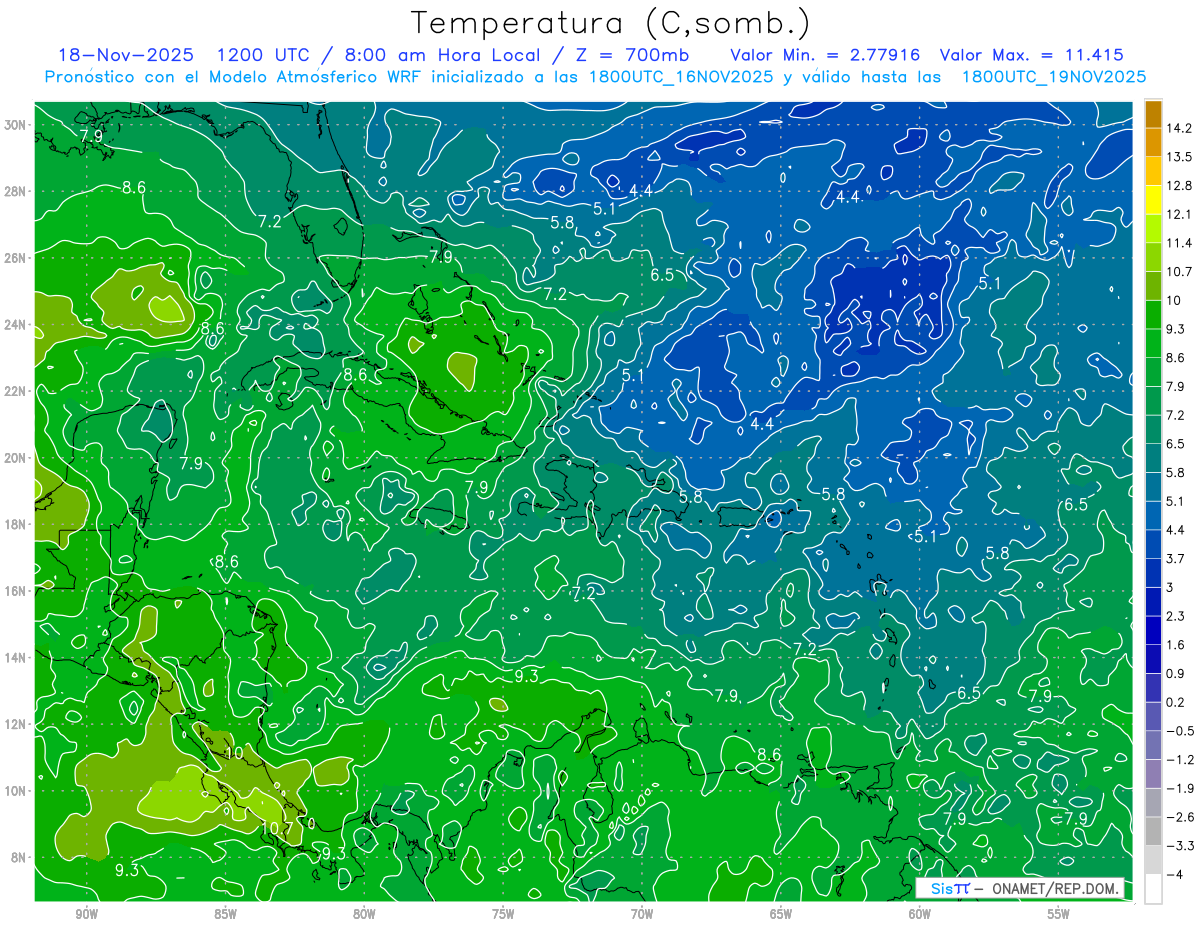
Task: Click dark blue swatch between 1.6 and 2.3
Action: (x=1153, y=631)
